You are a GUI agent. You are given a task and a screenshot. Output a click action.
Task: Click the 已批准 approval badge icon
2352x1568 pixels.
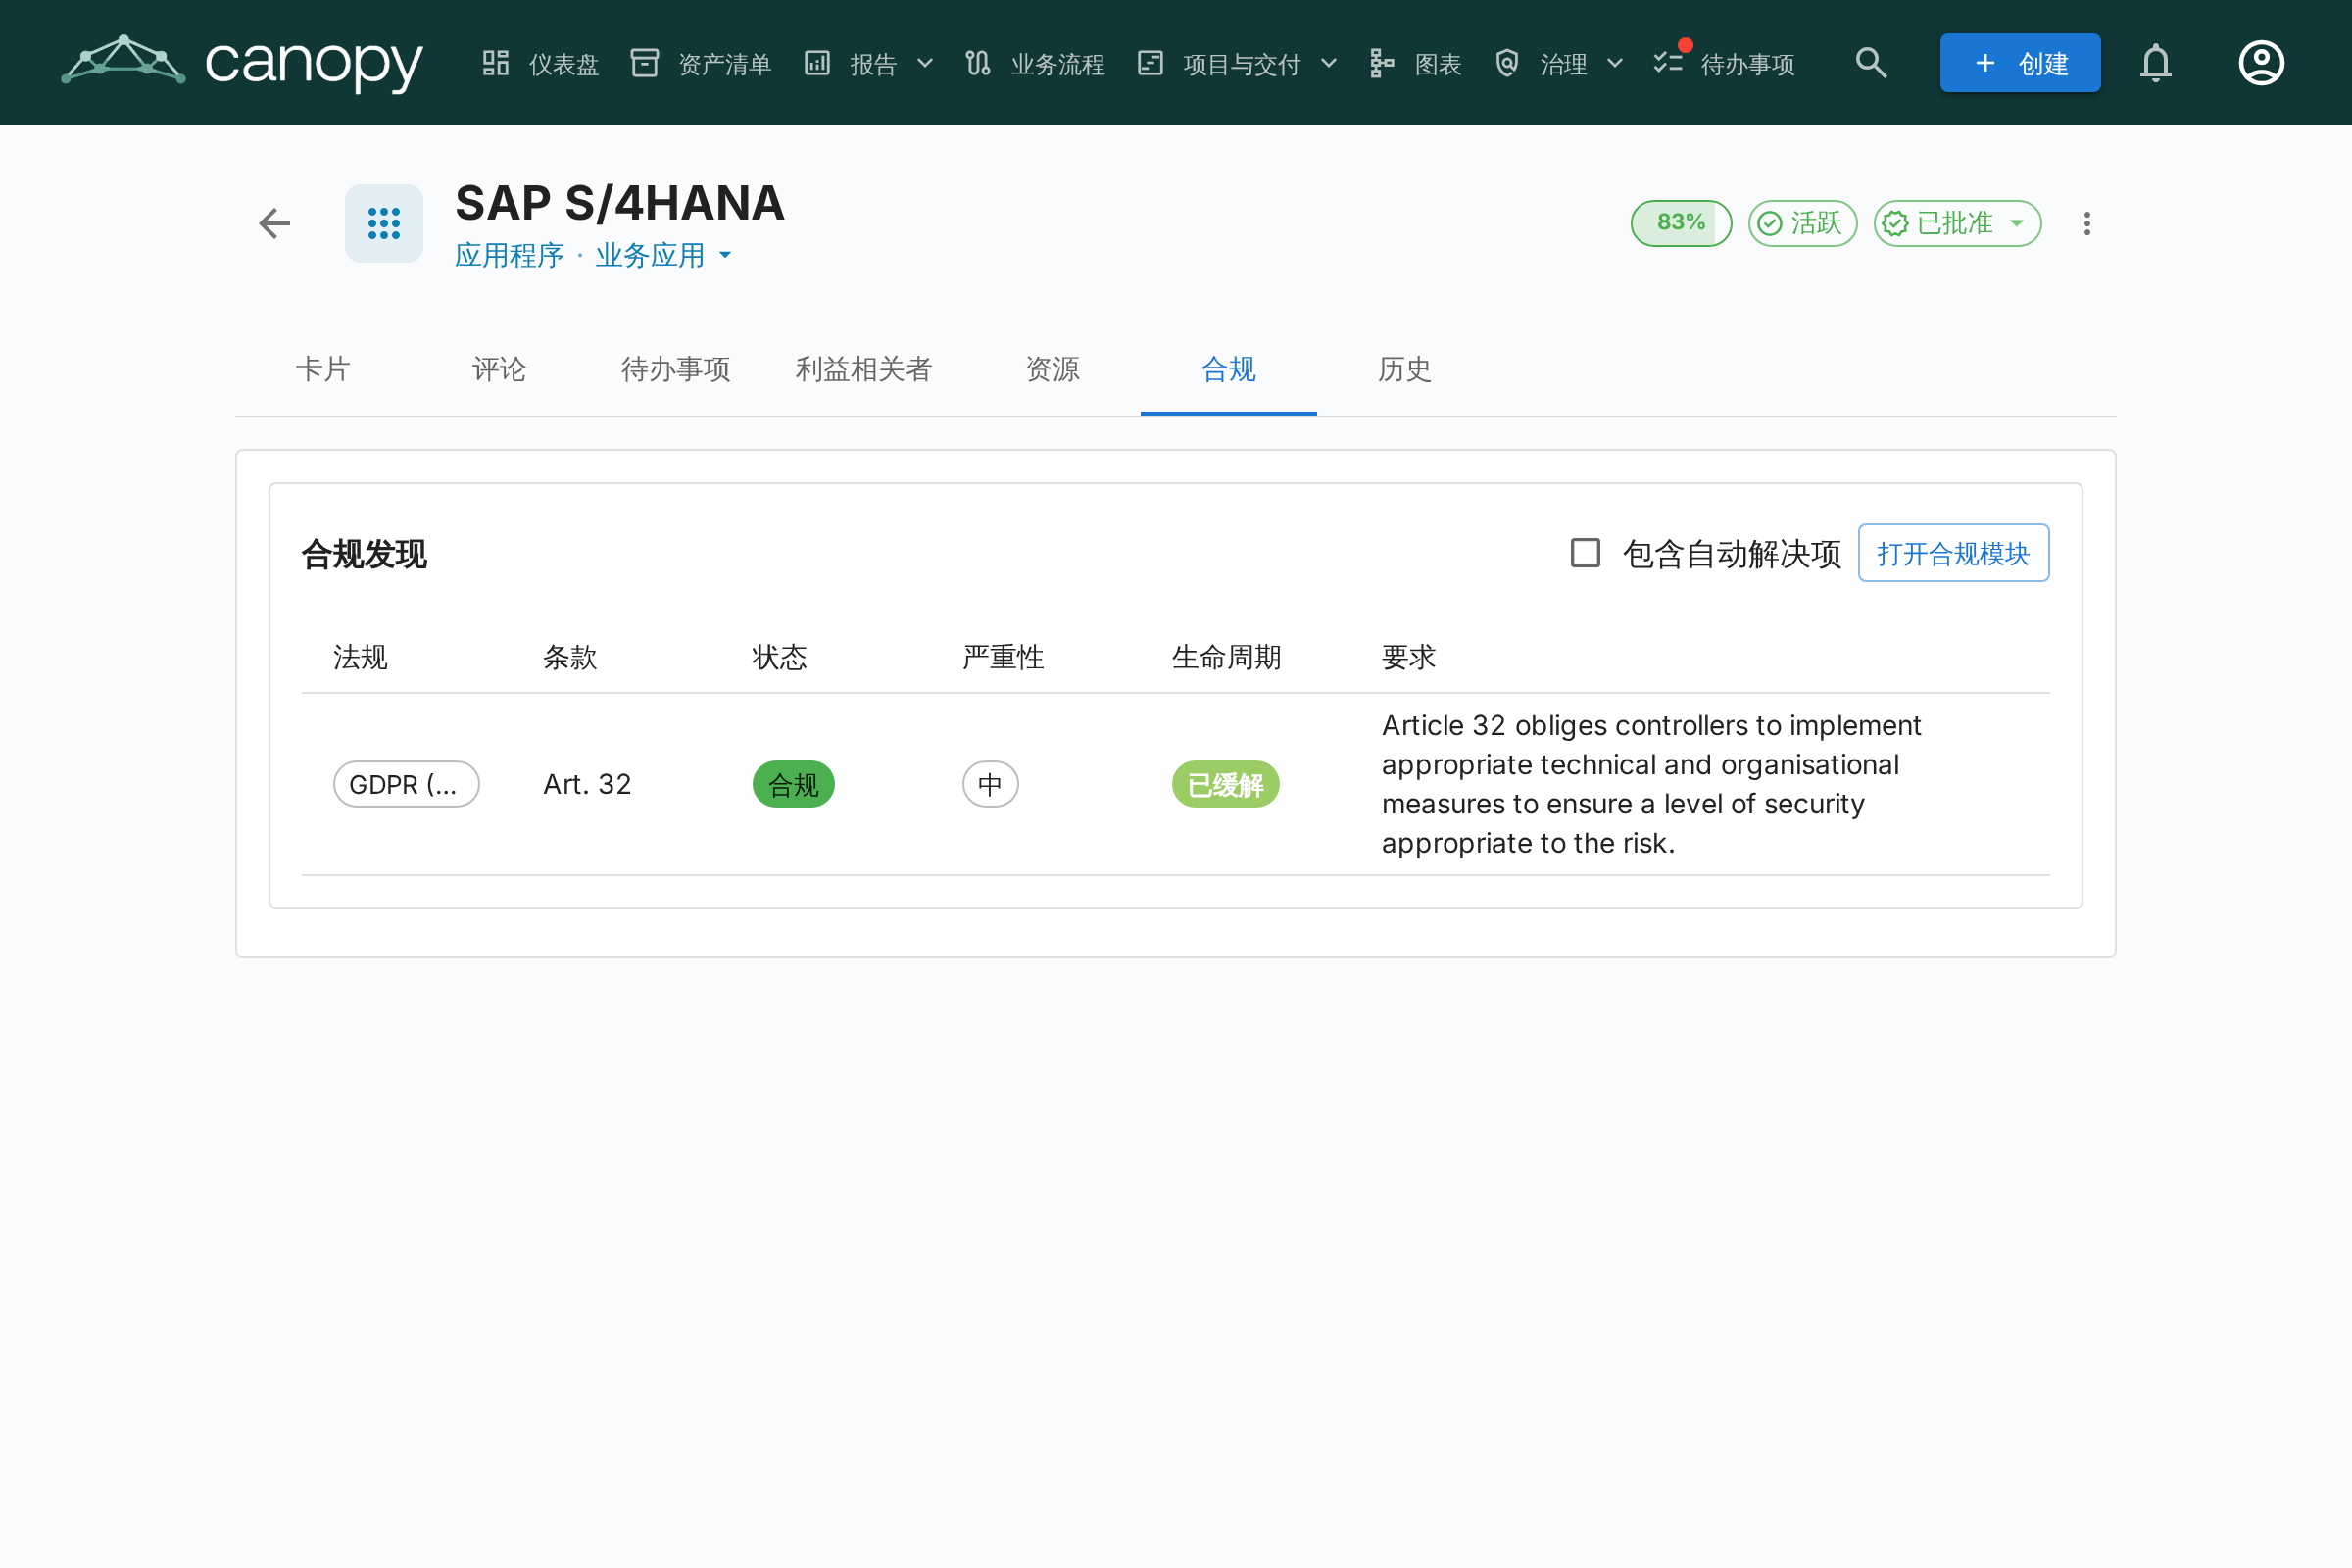coord(1895,223)
